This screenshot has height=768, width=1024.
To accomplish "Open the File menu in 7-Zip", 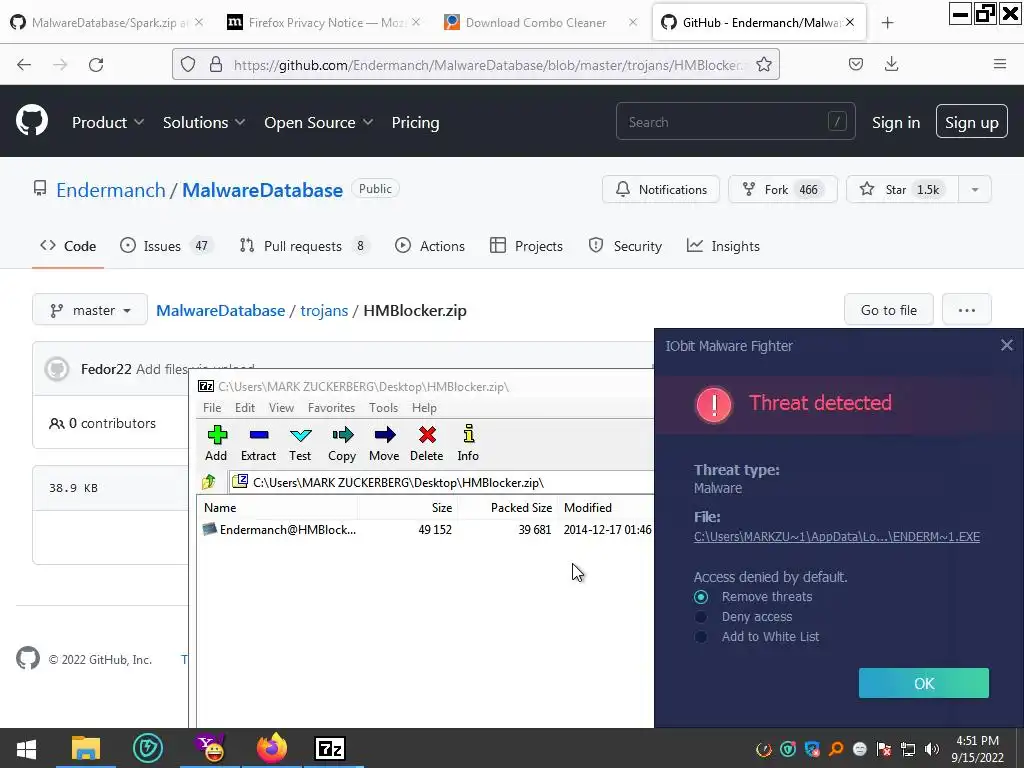I will [x=212, y=408].
